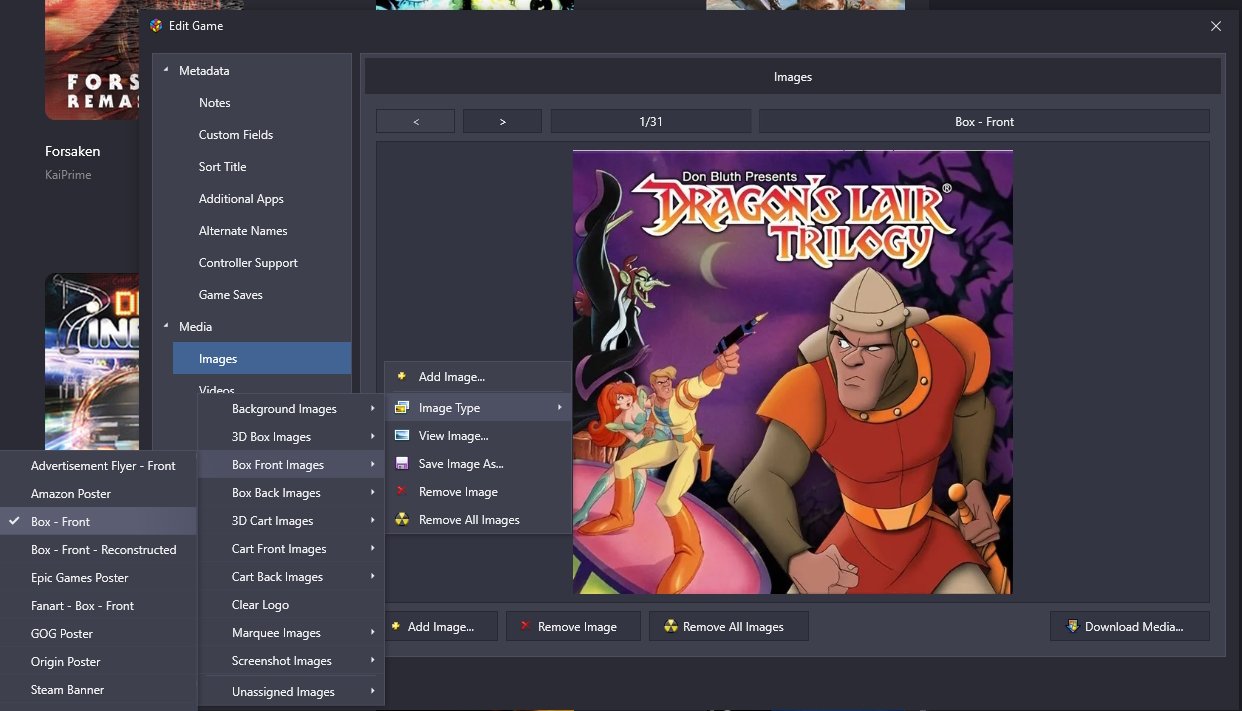Click the Save Image As floppy disk icon
The height and width of the screenshot is (711, 1242).
pos(401,464)
